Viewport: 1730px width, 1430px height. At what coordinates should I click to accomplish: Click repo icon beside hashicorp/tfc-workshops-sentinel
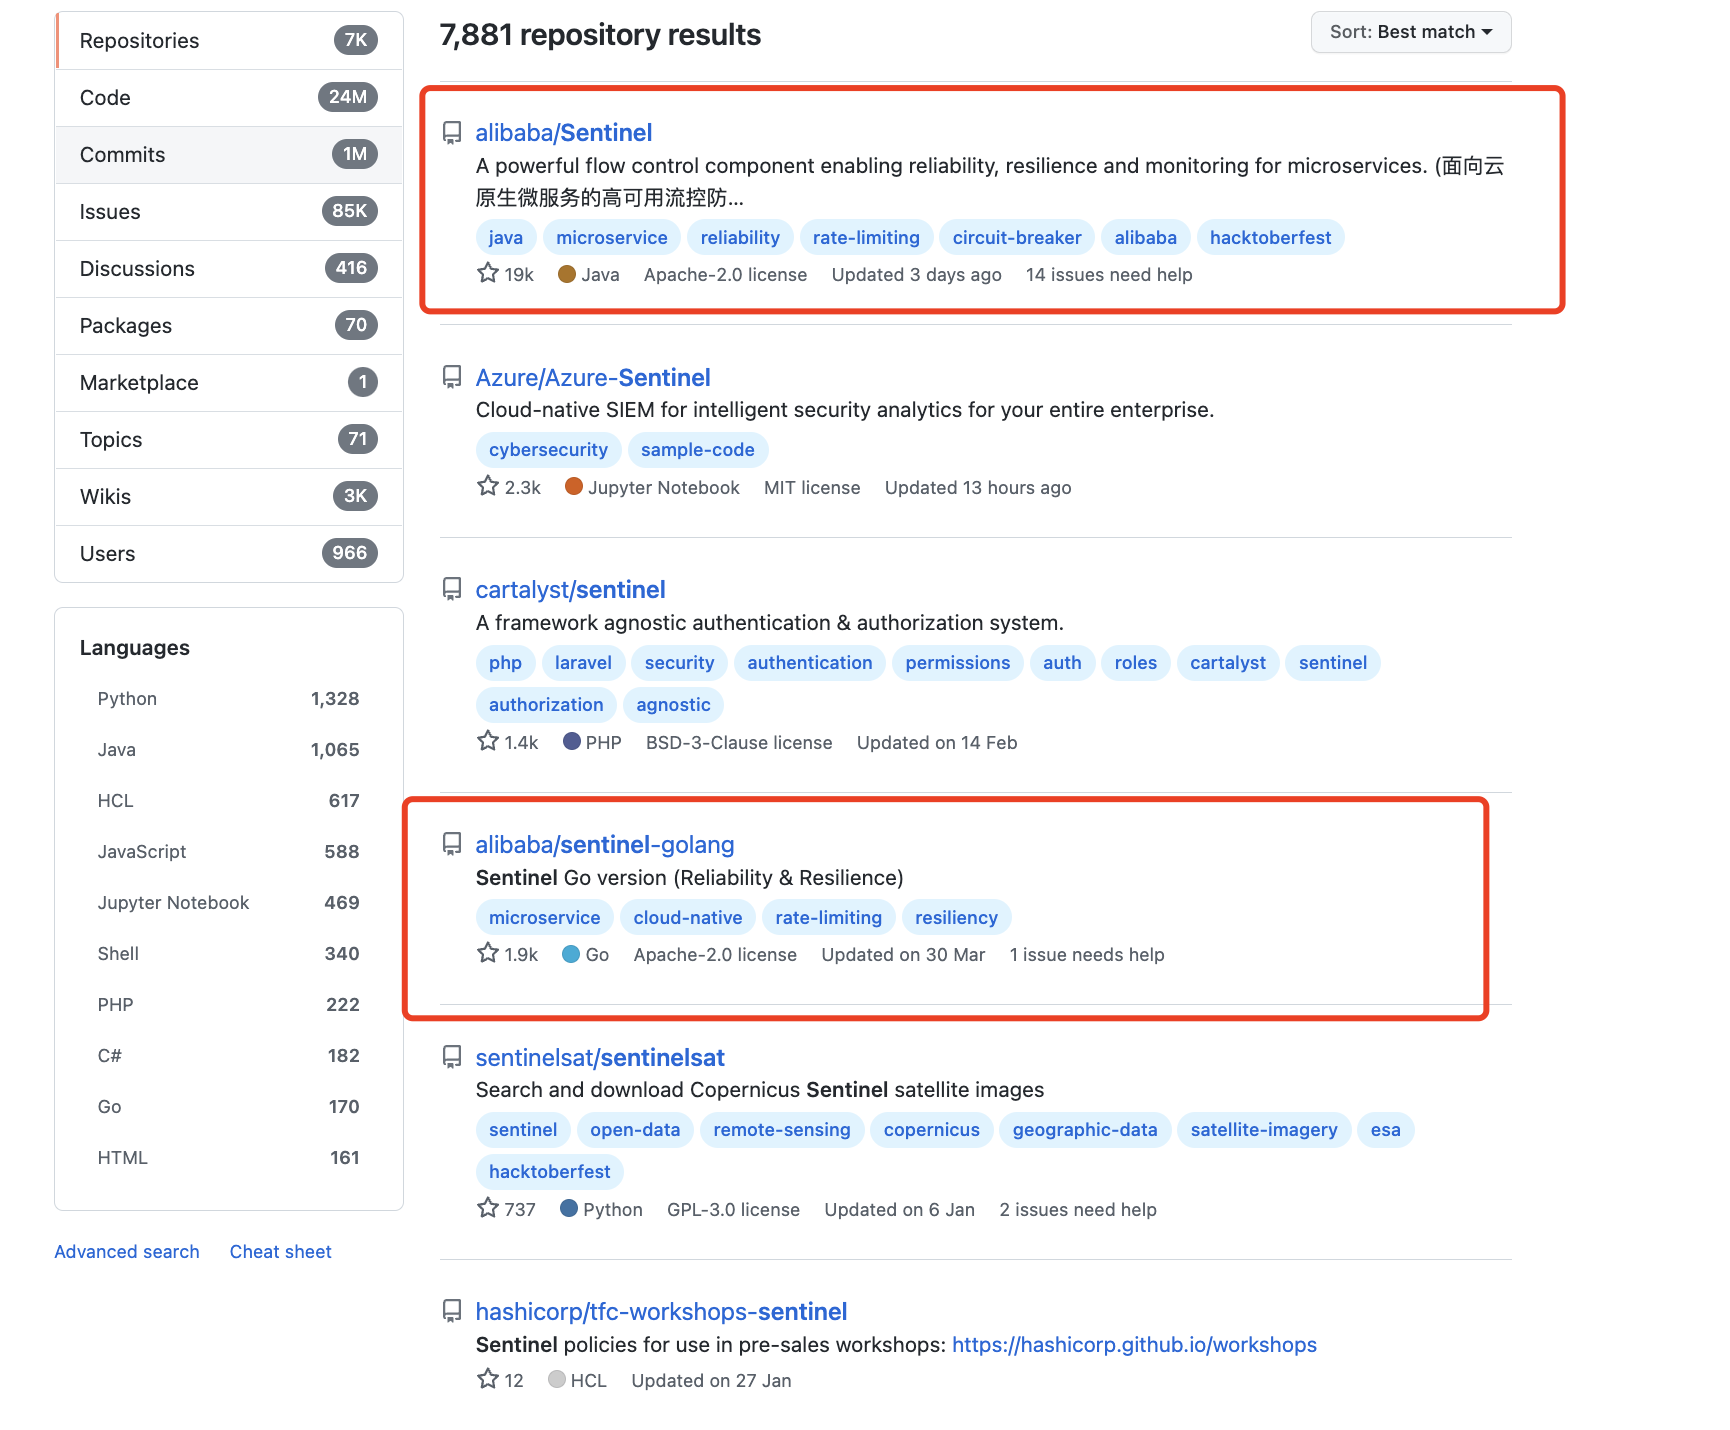click(452, 1311)
